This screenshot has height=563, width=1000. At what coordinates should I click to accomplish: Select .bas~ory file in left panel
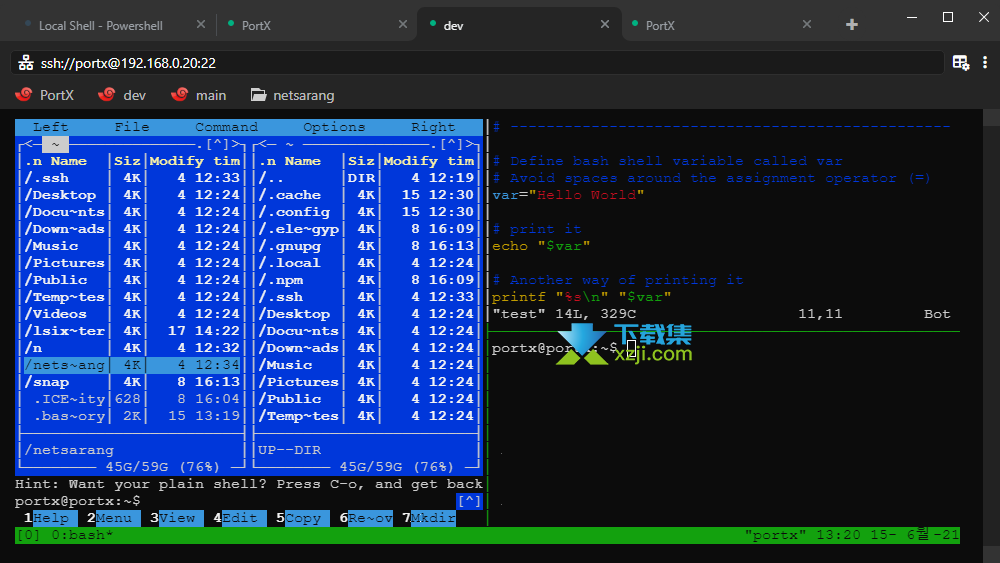pos(132,416)
